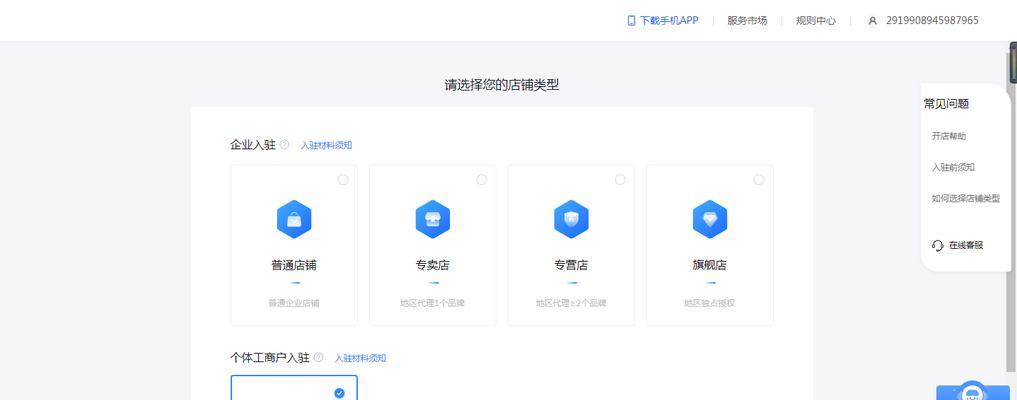Select the 旗舰店 radio button
1017x400 pixels.
(x=759, y=180)
